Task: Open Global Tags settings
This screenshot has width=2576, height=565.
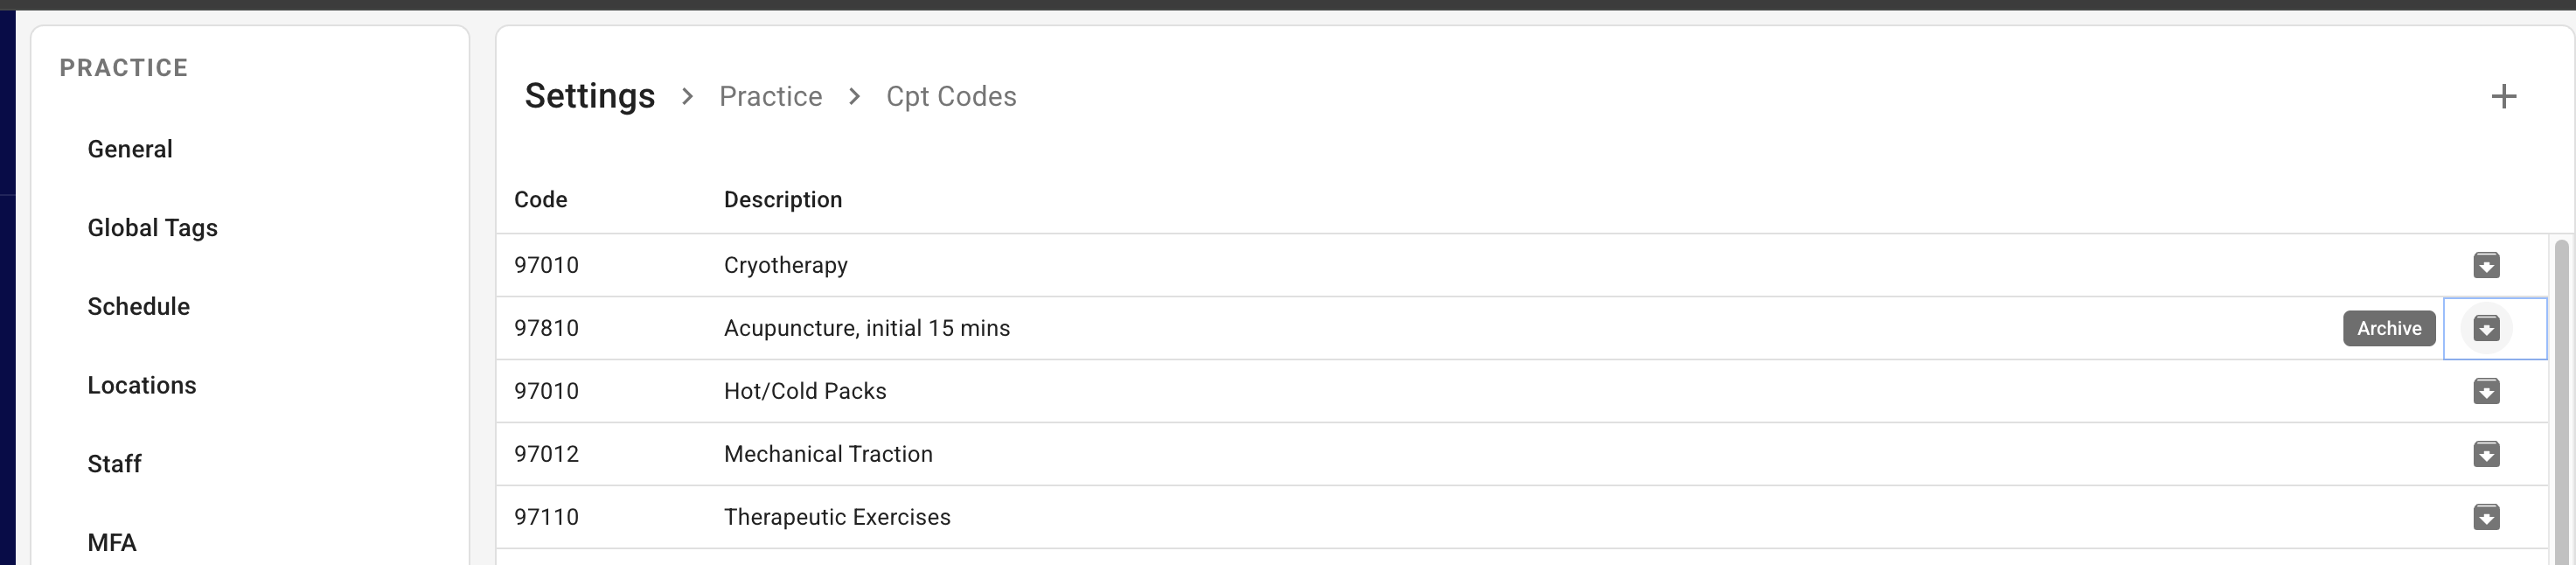Action: pyautogui.click(x=152, y=228)
